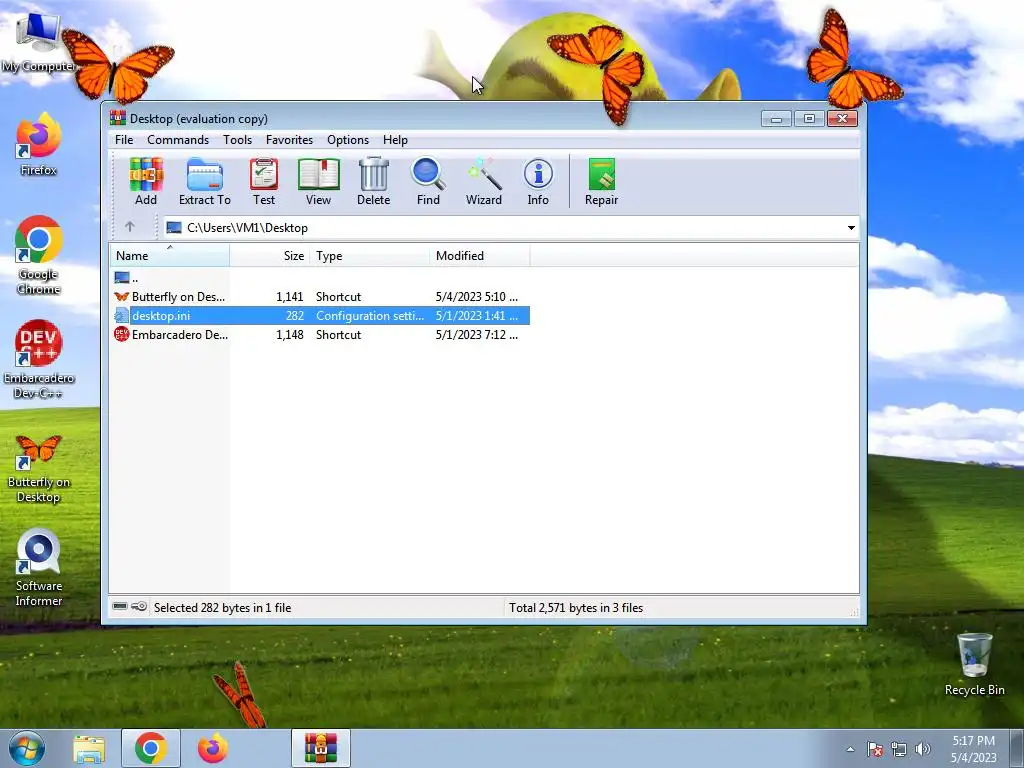Select the Butterfly on Des... file row
This screenshot has height=768, width=1024.
pos(320,296)
